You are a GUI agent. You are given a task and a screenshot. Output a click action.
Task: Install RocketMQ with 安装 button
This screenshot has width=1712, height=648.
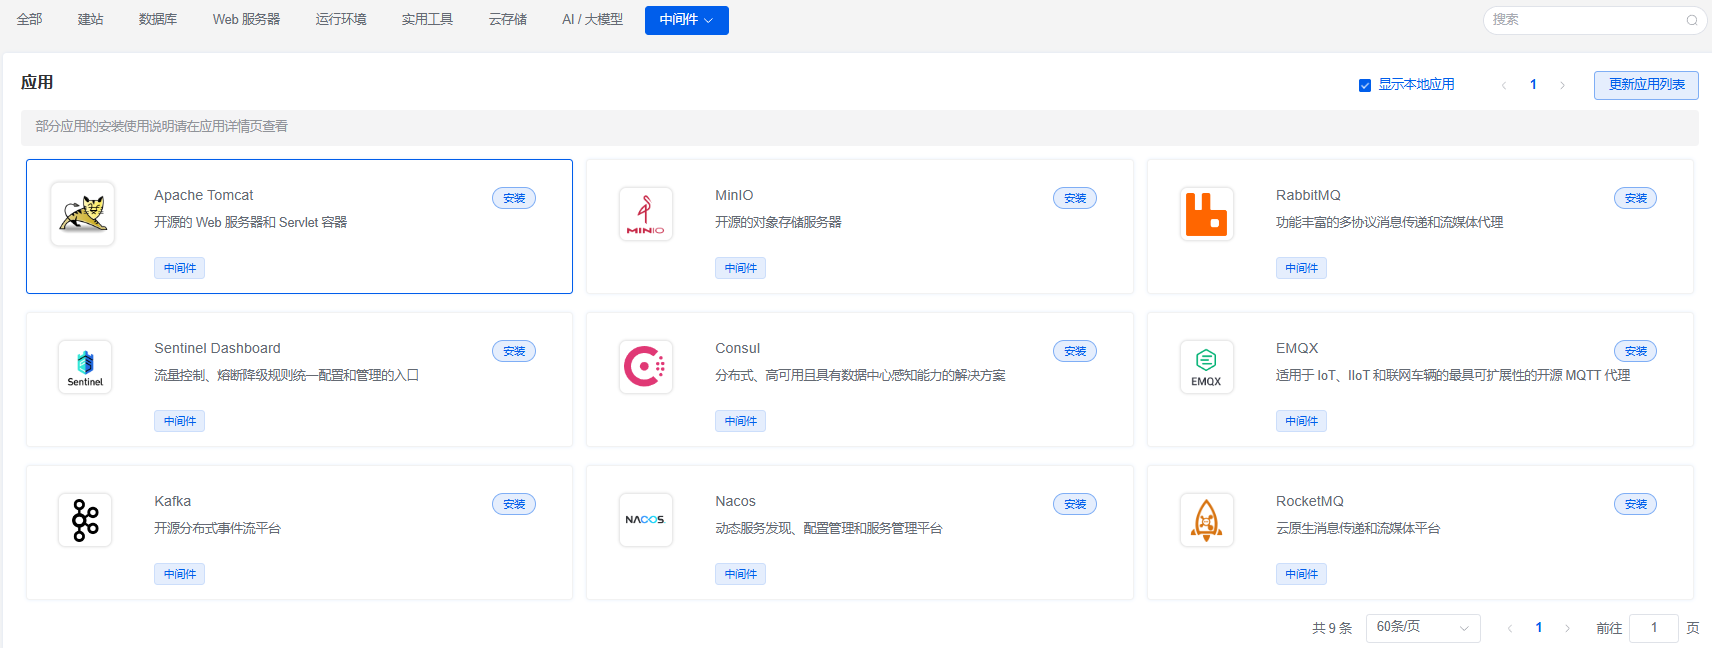(1636, 504)
